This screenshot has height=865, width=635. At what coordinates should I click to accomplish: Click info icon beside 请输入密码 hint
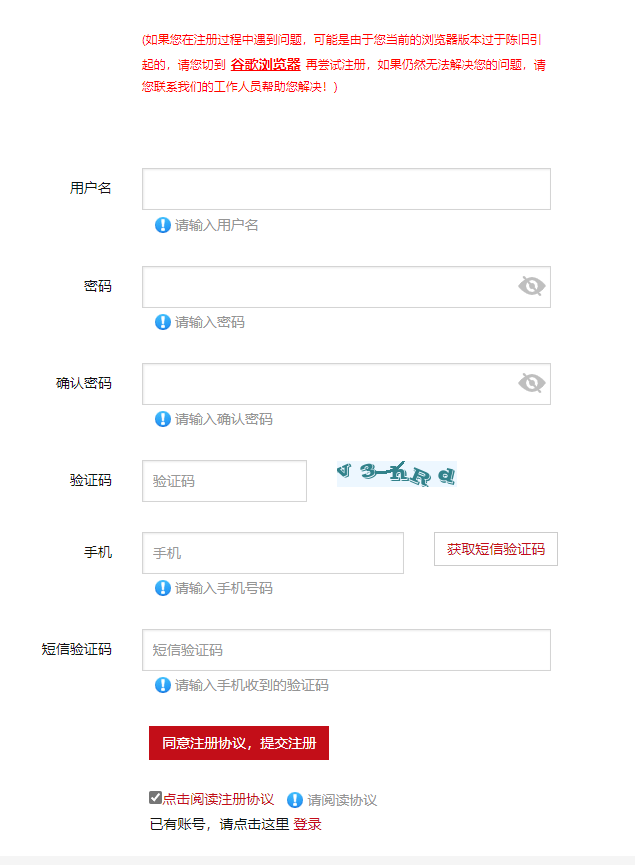click(162, 322)
